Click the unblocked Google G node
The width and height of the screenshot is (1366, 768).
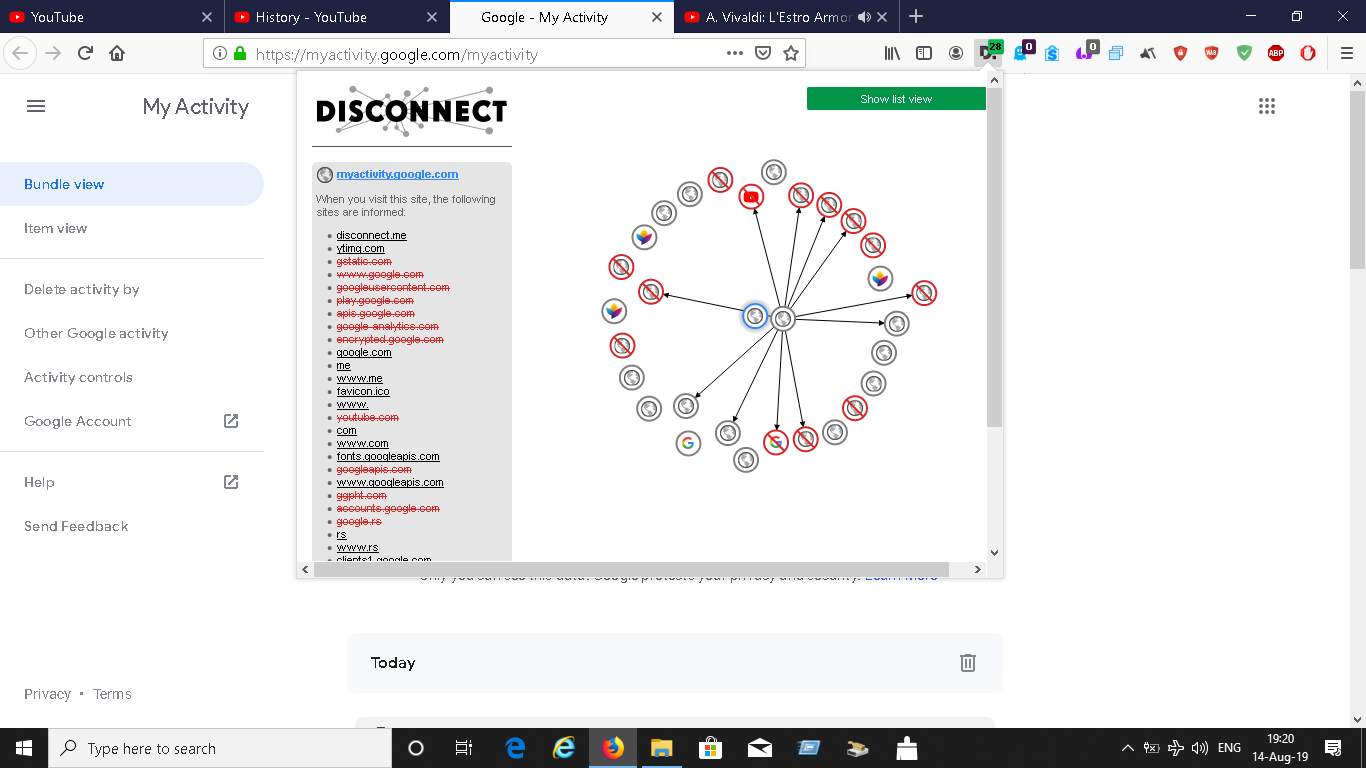point(688,443)
